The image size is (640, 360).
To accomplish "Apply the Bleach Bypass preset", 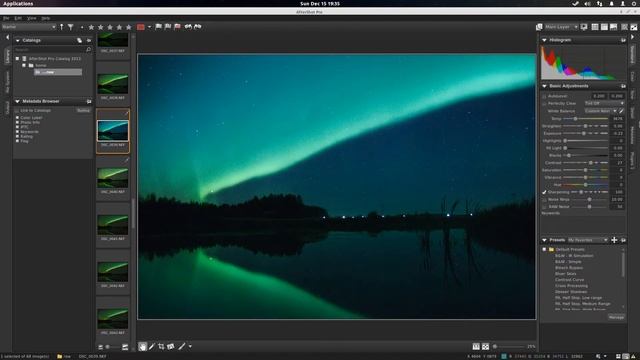I will pyautogui.click(x=569, y=268).
